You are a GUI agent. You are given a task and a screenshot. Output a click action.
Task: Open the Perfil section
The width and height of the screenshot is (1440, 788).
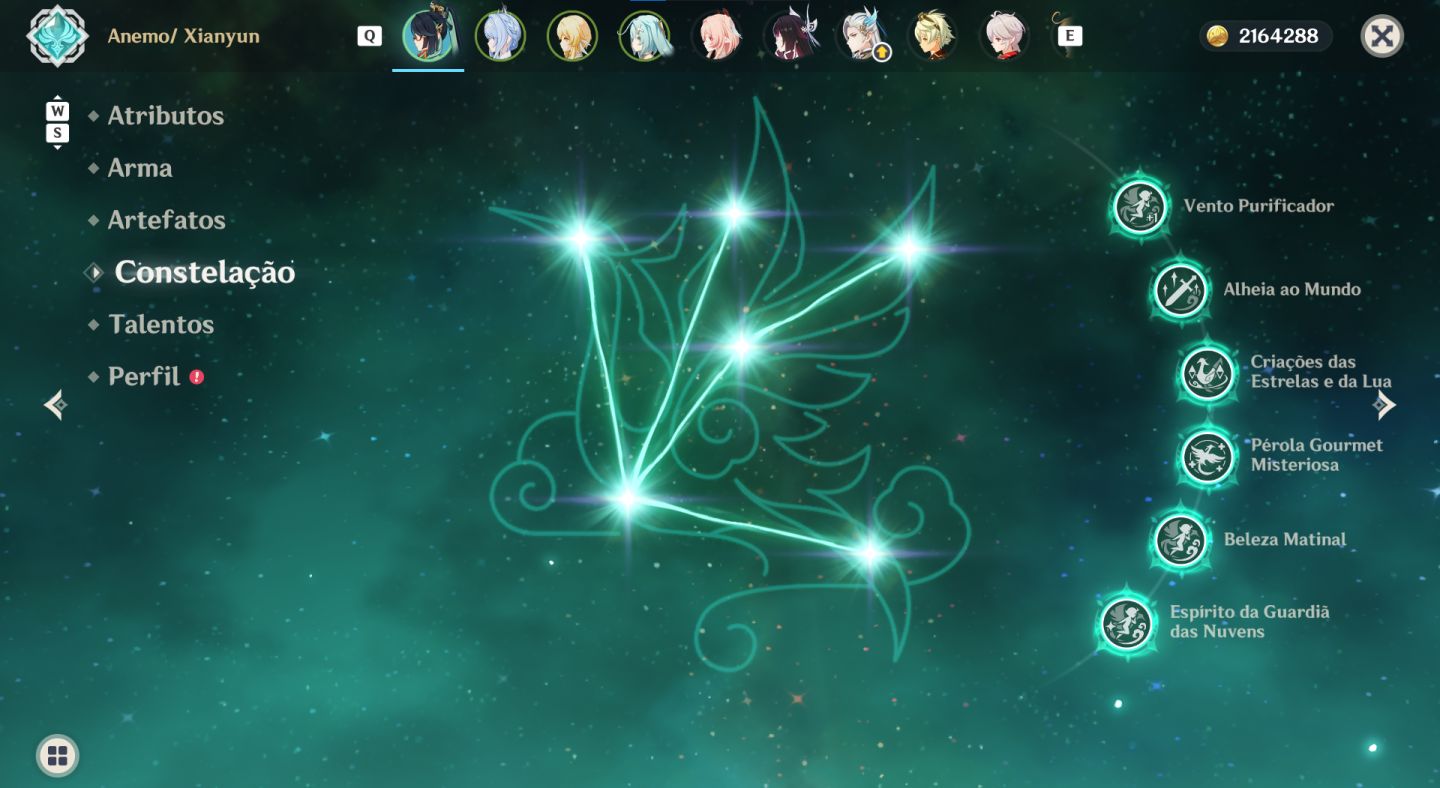tap(144, 376)
